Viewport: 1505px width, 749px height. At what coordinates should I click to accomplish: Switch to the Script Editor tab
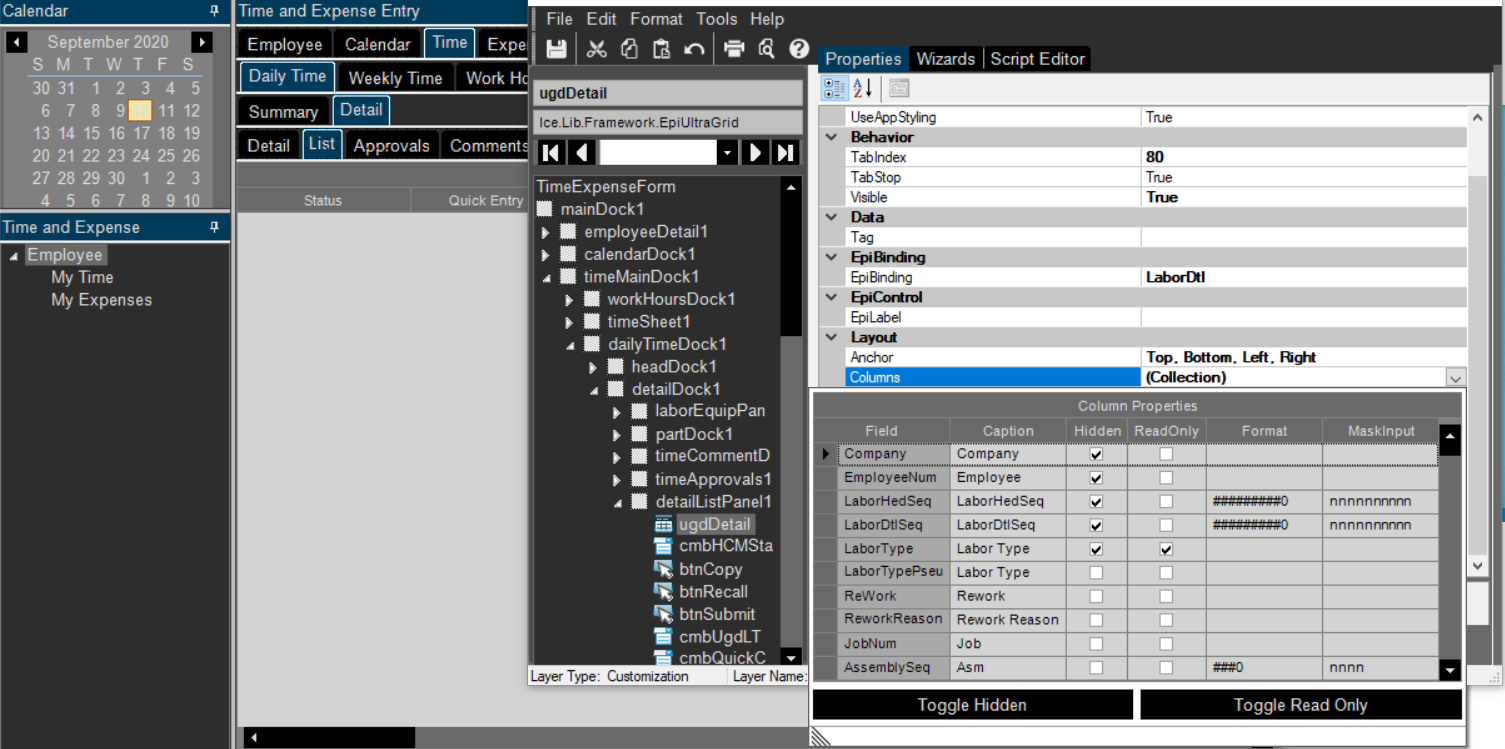(1037, 59)
